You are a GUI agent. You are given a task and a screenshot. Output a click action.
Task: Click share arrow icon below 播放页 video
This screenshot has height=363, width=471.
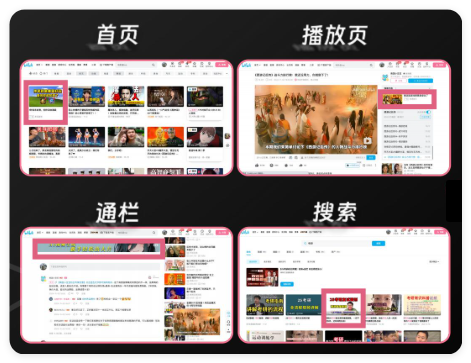pos(301,165)
